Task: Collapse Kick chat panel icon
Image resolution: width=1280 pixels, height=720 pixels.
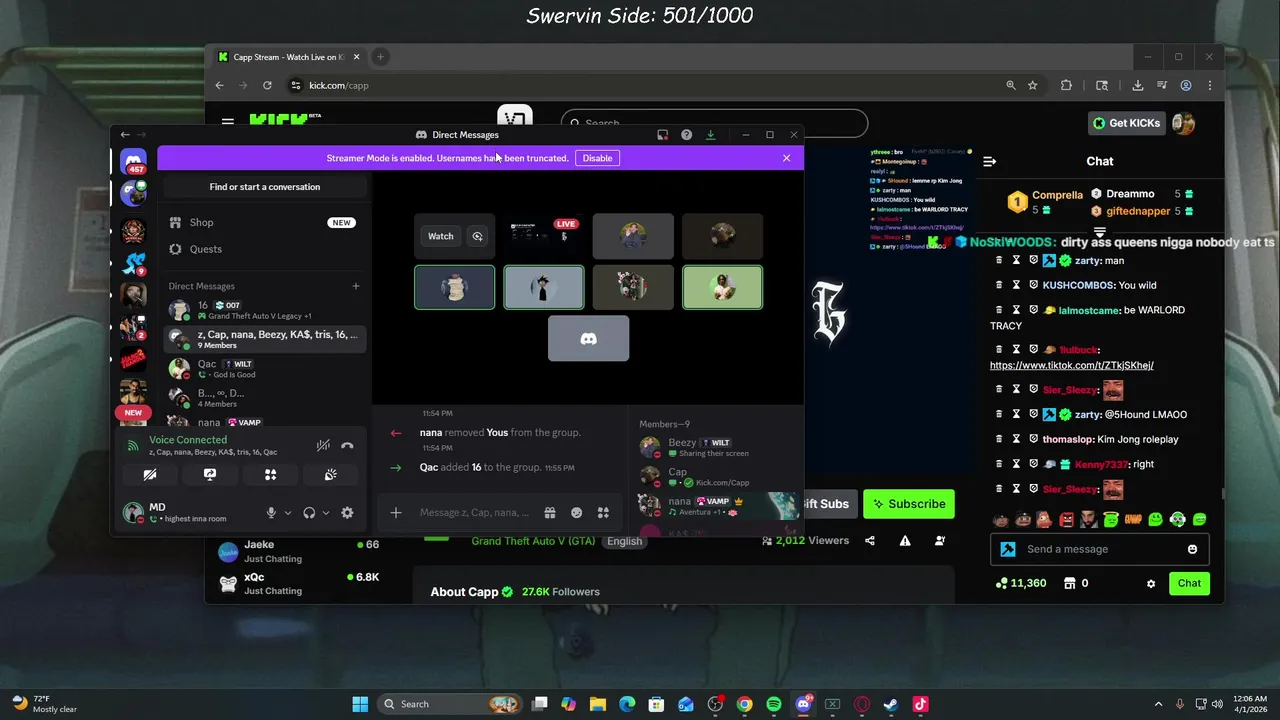Action: pyautogui.click(x=989, y=161)
